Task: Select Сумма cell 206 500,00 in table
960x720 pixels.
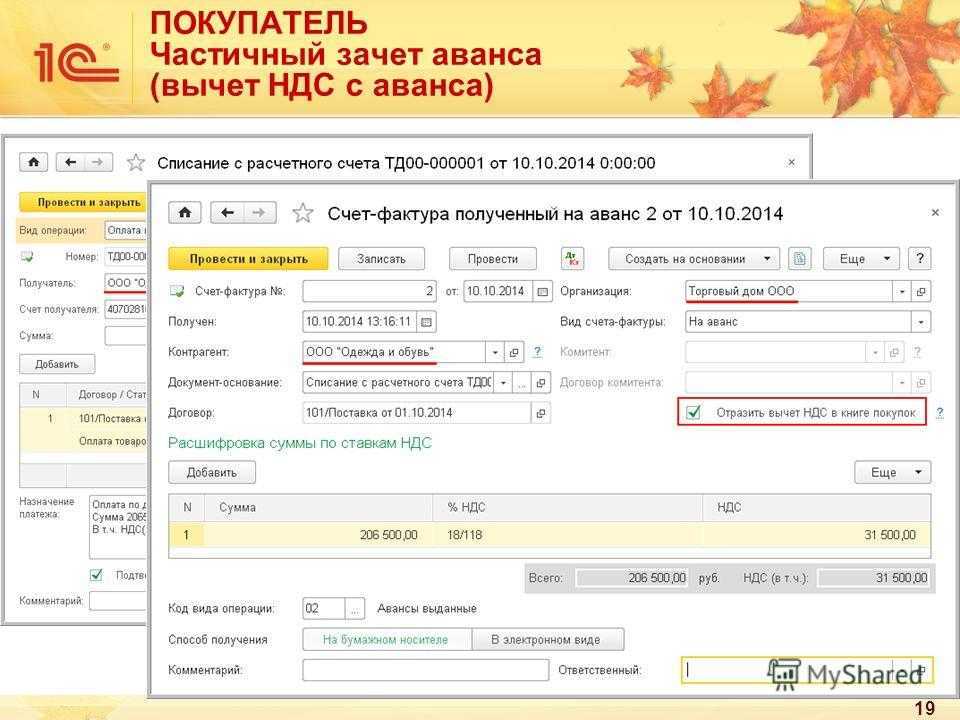Action: coord(318,534)
